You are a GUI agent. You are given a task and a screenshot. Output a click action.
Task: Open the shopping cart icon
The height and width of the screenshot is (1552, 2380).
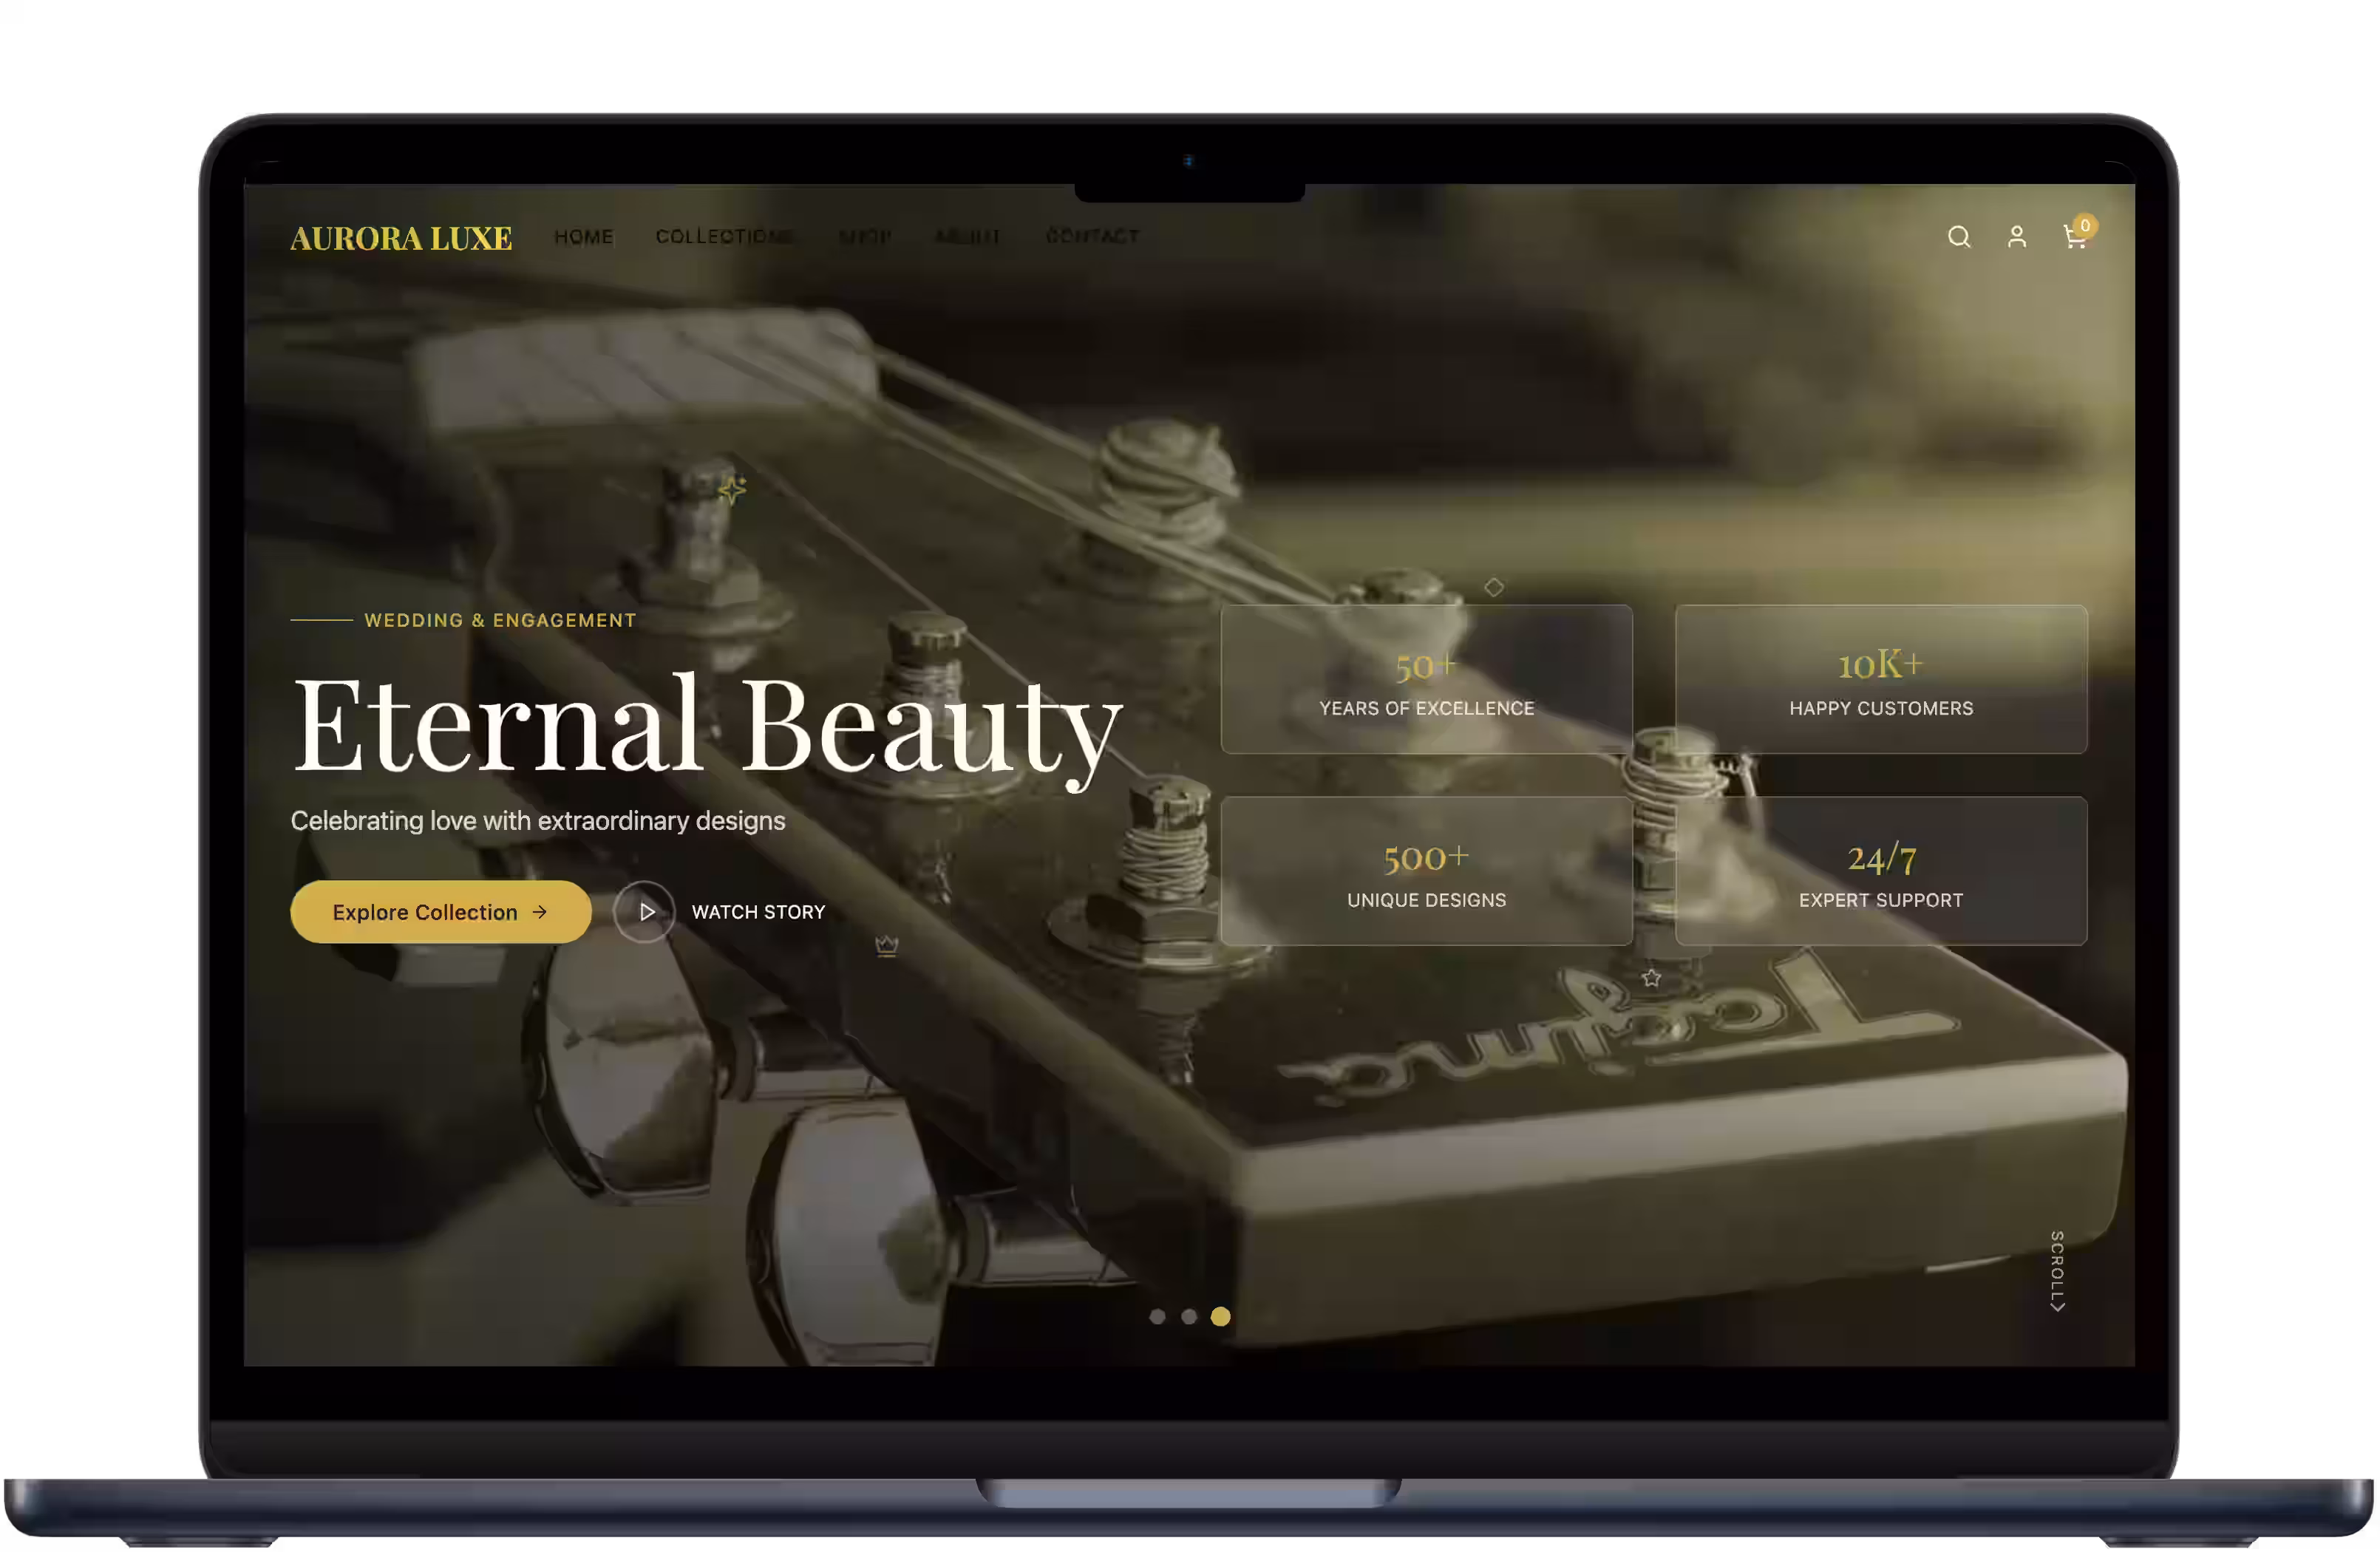click(2076, 236)
